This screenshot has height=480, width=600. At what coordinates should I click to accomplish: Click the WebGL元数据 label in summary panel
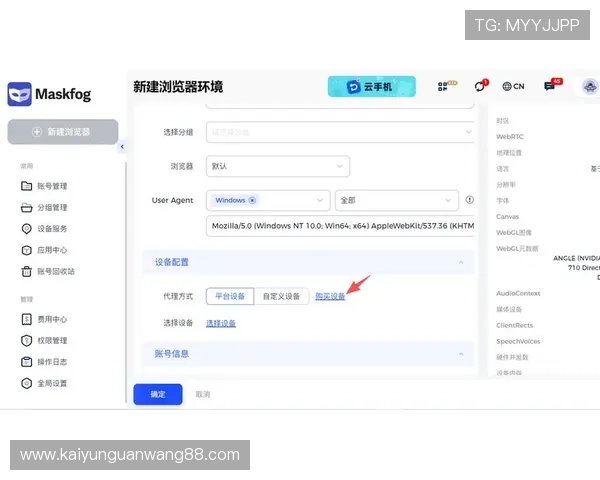point(517,248)
